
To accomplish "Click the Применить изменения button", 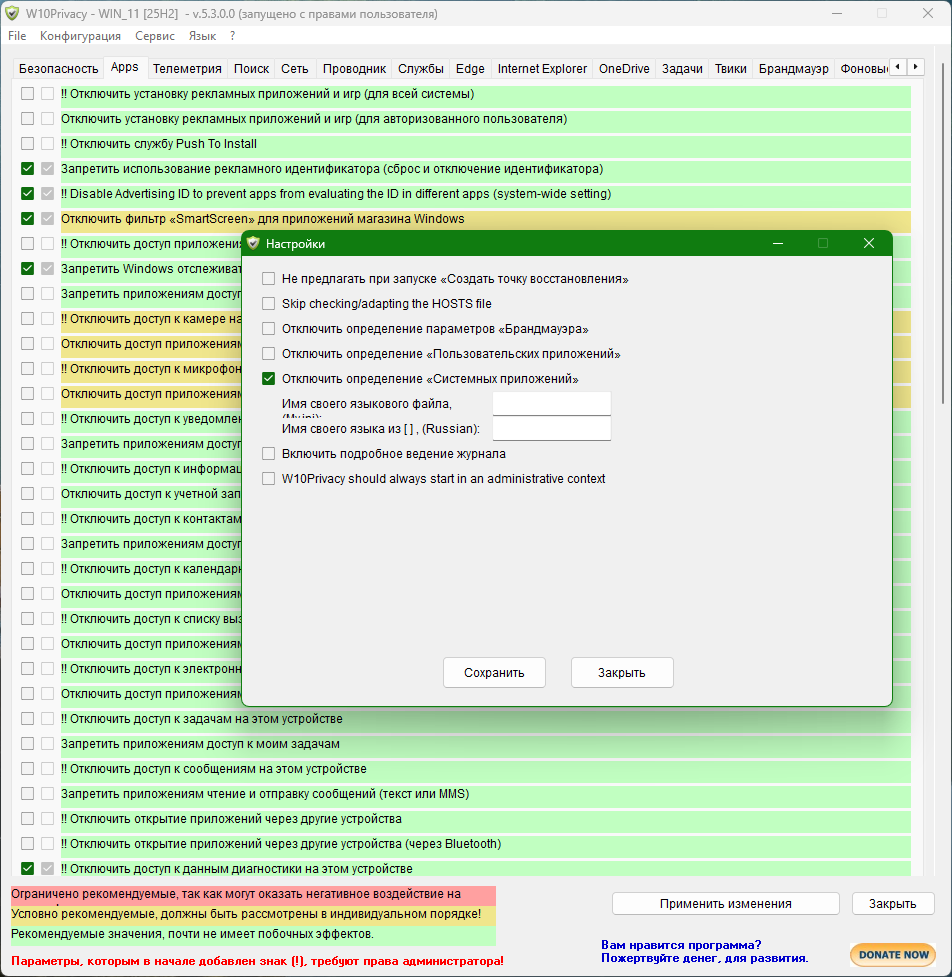I will (725, 903).
